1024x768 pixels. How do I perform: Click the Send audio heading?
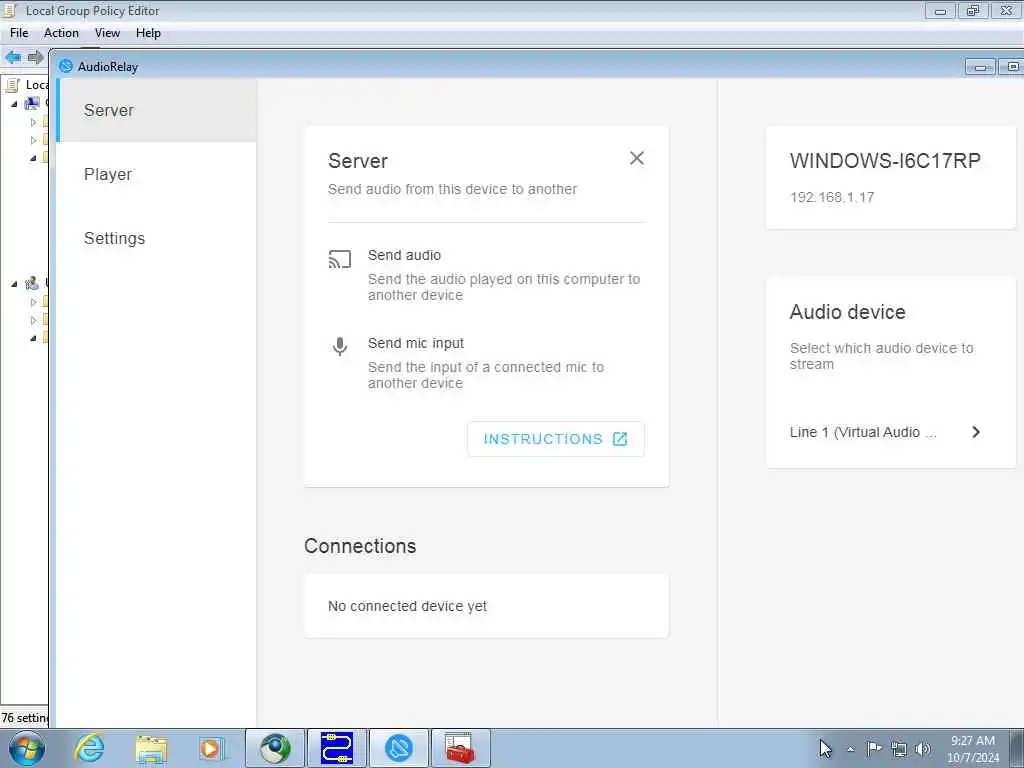404,255
